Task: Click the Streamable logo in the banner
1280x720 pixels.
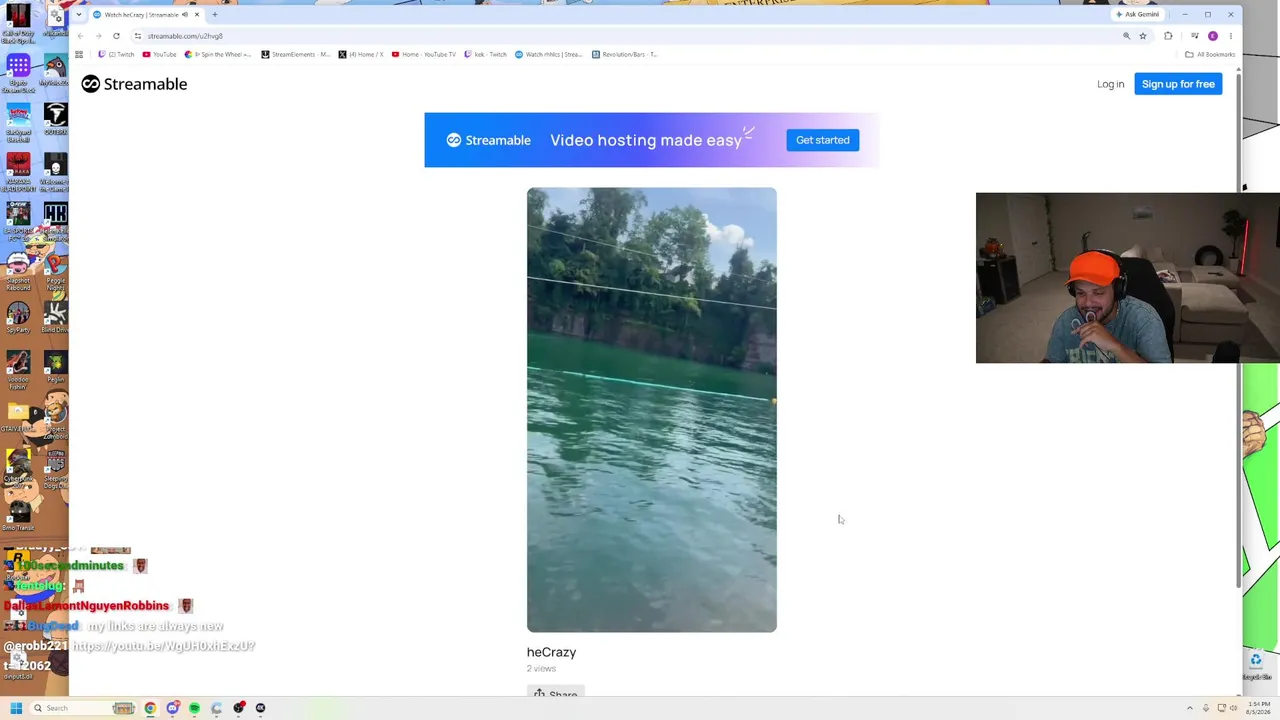Action: coord(488,140)
